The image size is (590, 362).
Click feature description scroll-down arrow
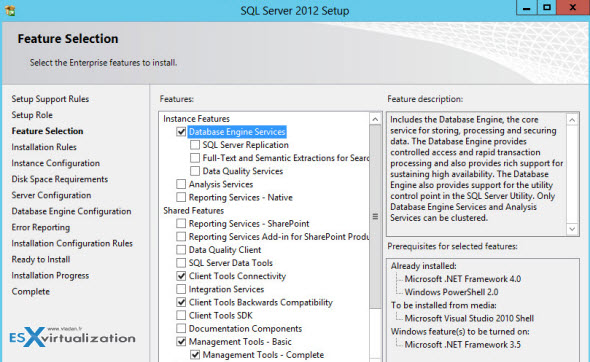[x=572, y=229]
